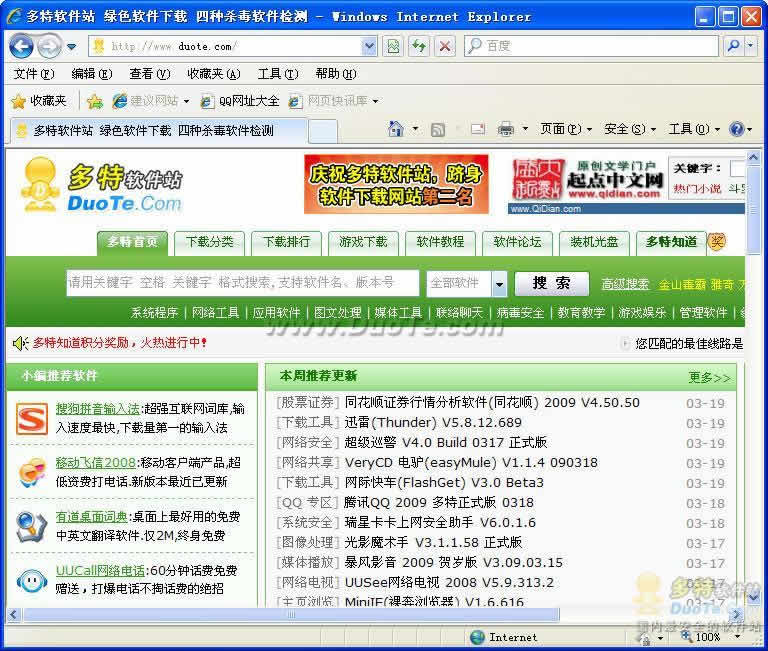The image size is (768, 651).
Task: Select the 软件教程 navigation tab
Action: 440,242
